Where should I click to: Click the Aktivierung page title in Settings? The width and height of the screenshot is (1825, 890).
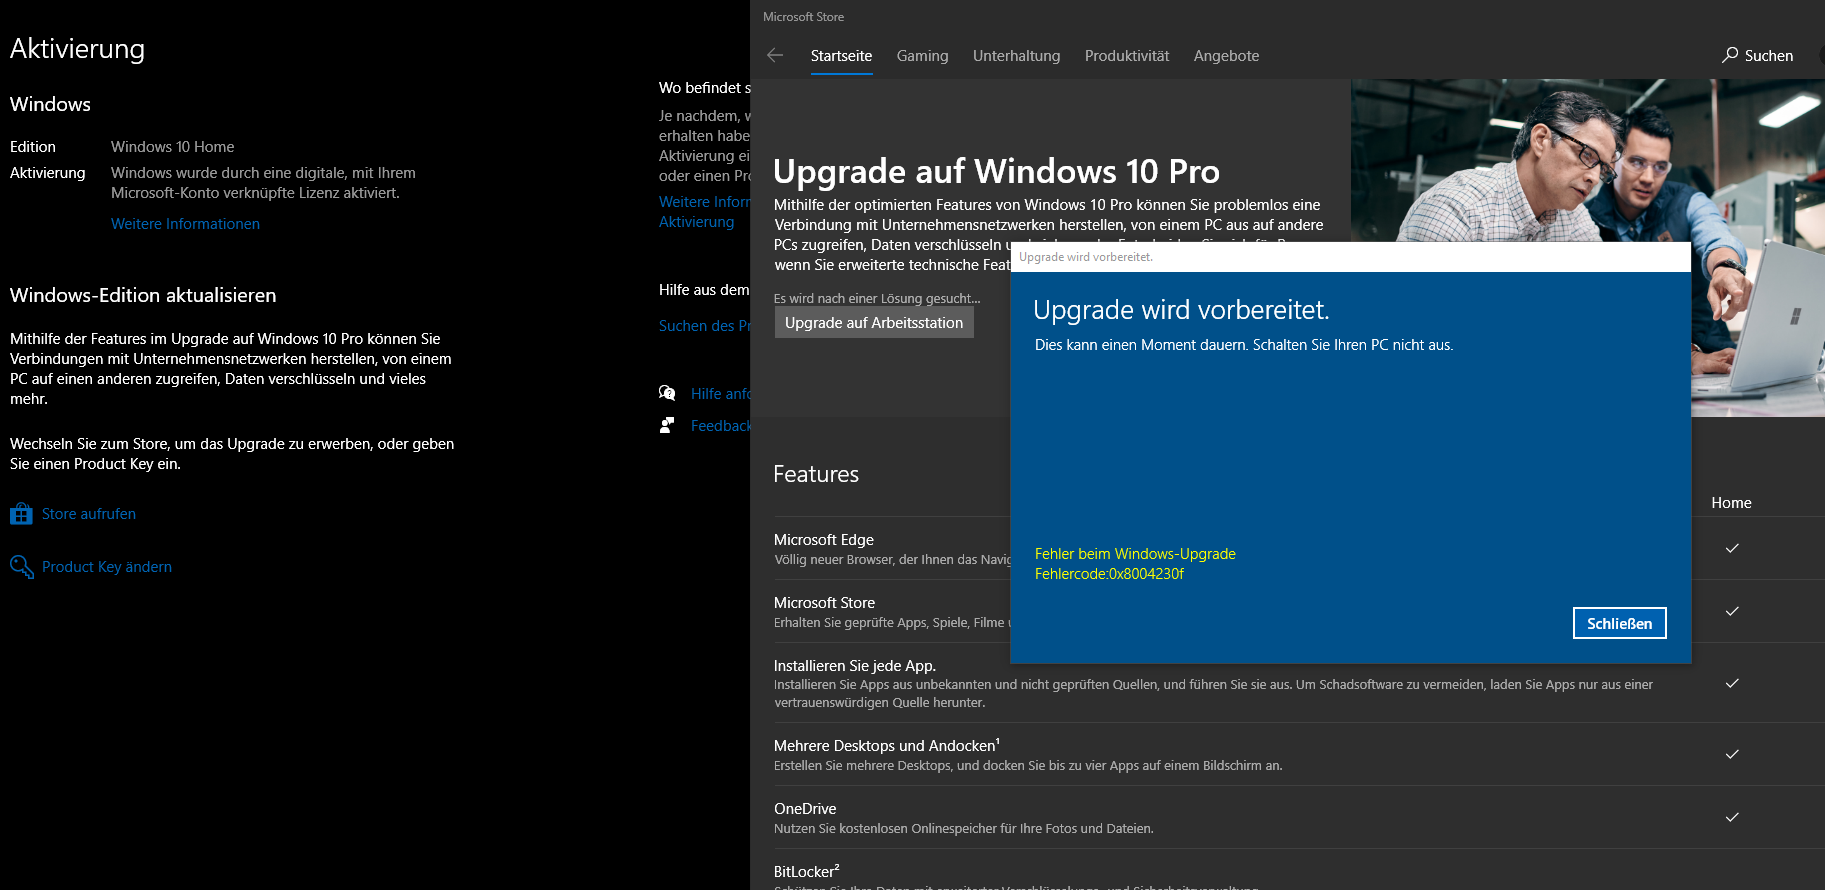(x=77, y=49)
